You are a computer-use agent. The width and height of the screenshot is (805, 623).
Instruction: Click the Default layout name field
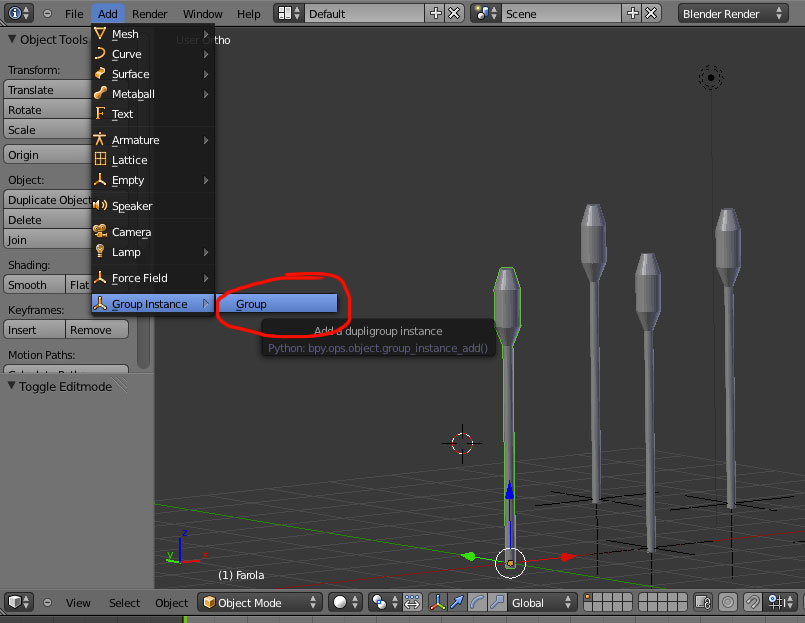pos(365,13)
